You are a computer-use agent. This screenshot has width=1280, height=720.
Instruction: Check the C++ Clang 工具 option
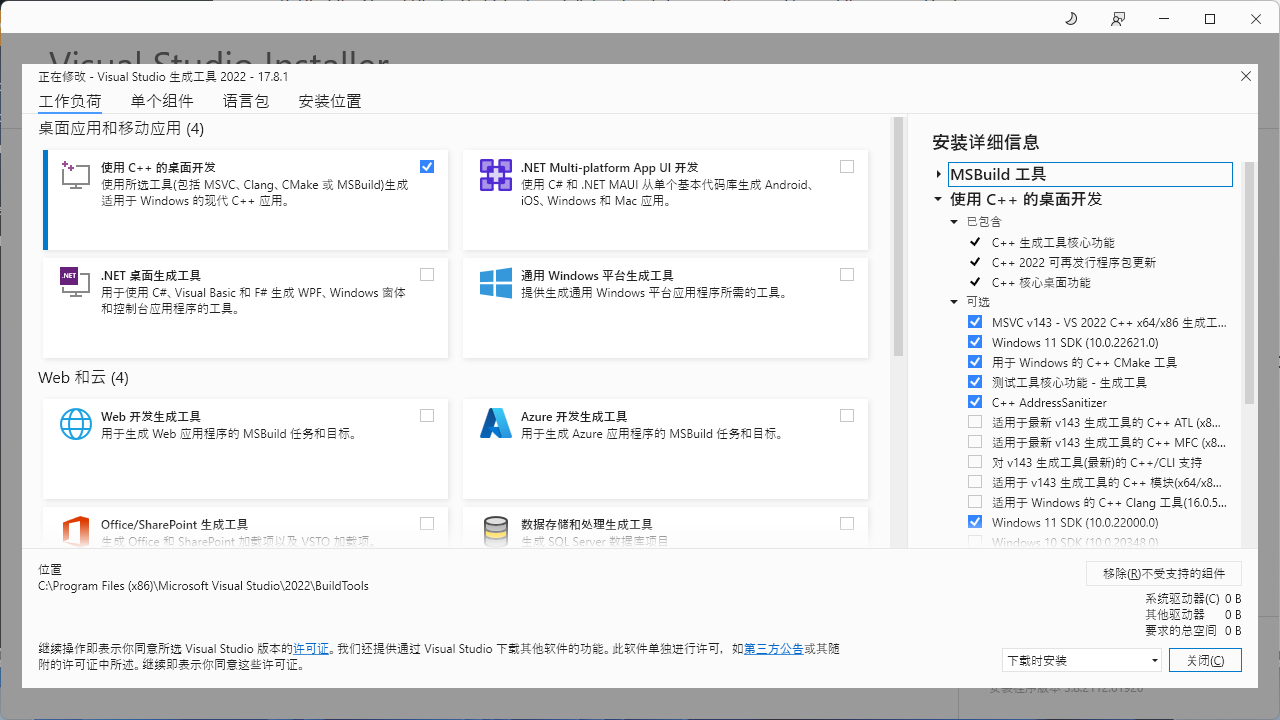click(975, 502)
